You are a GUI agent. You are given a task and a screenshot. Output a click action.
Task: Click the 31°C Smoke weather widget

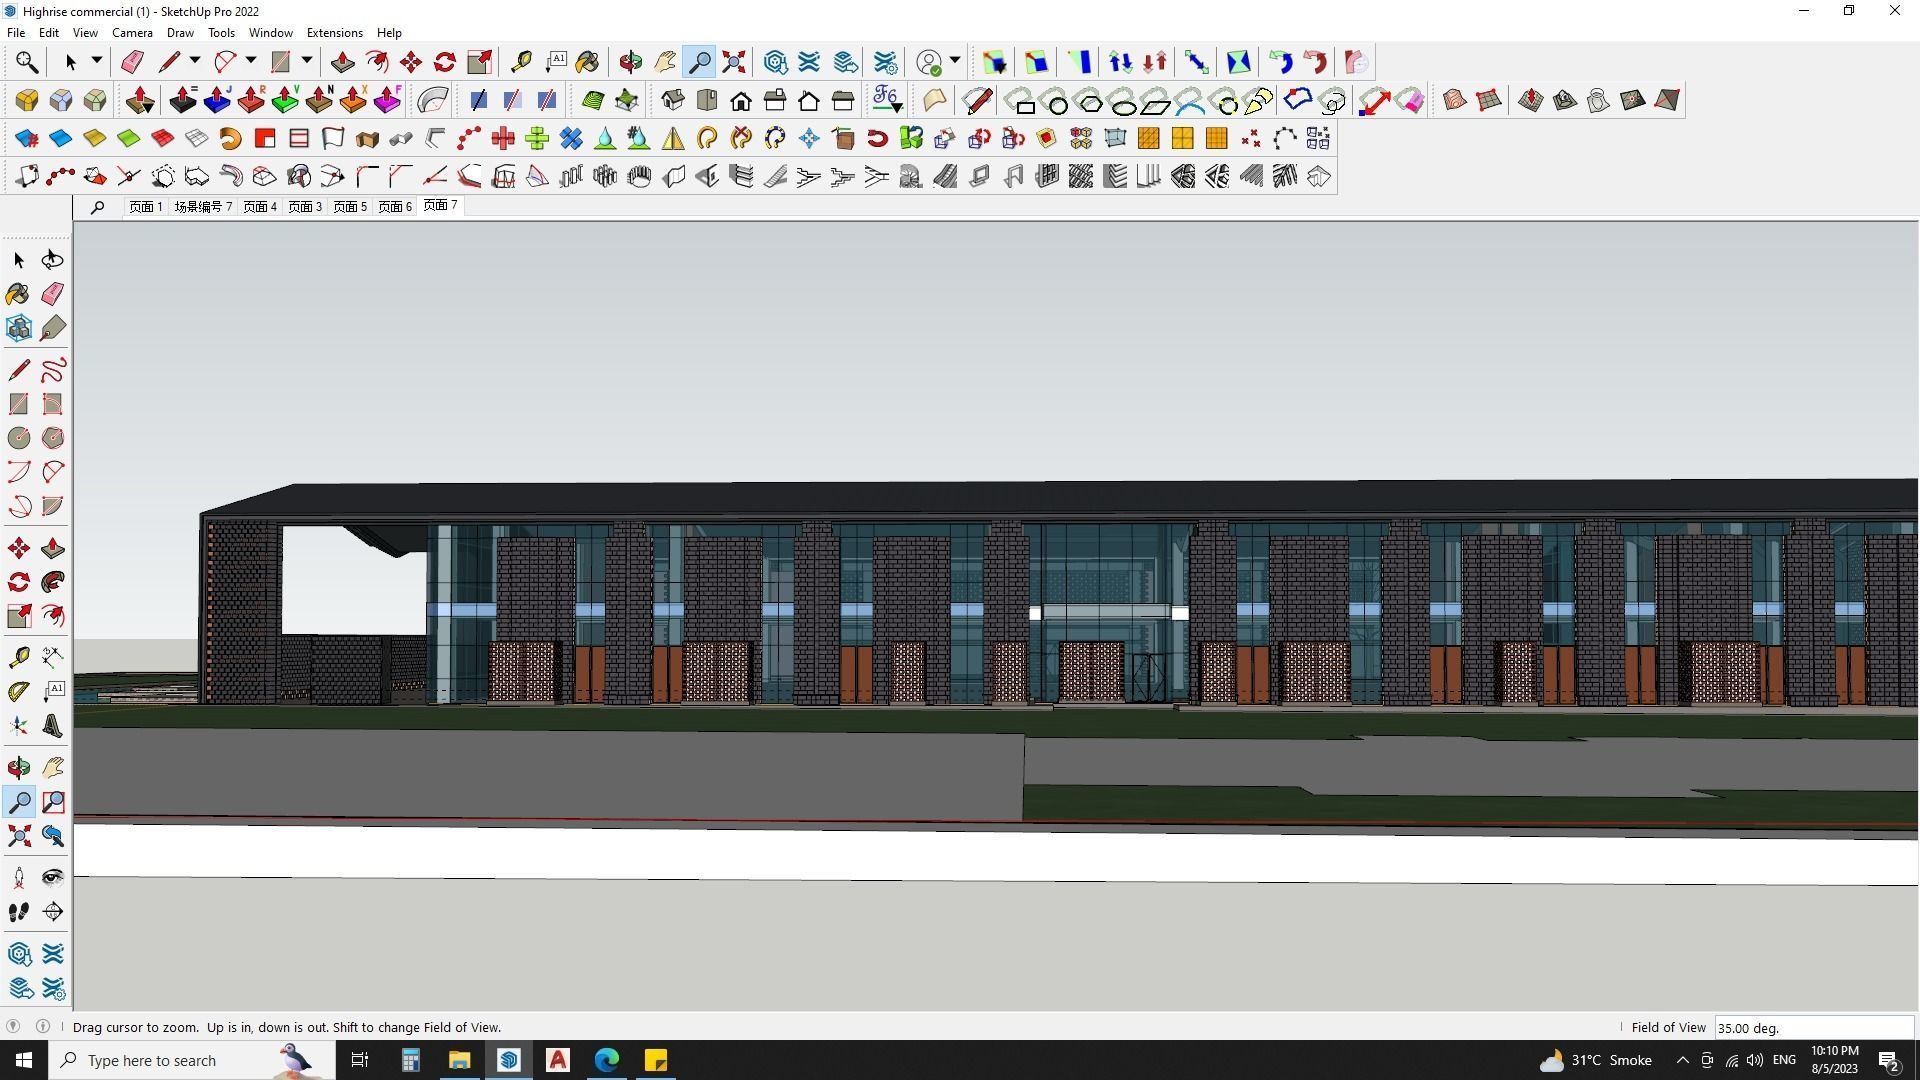(1595, 1060)
